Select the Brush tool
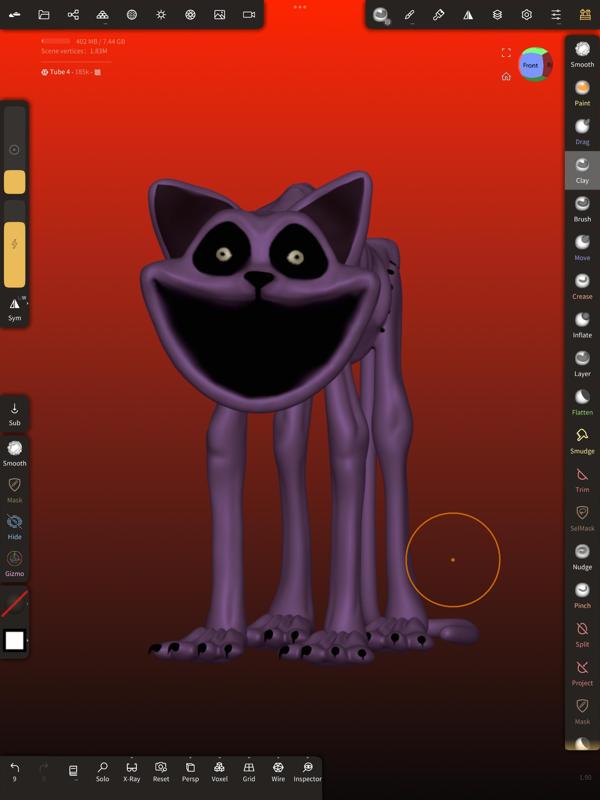The image size is (600, 800). [582, 209]
